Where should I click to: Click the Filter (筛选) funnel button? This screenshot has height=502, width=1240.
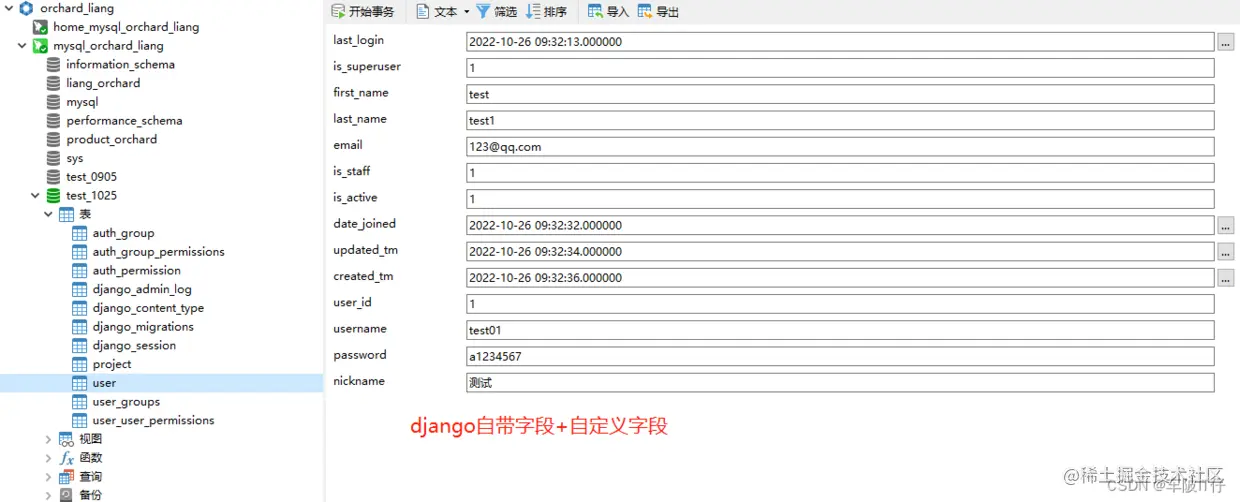[x=497, y=12]
